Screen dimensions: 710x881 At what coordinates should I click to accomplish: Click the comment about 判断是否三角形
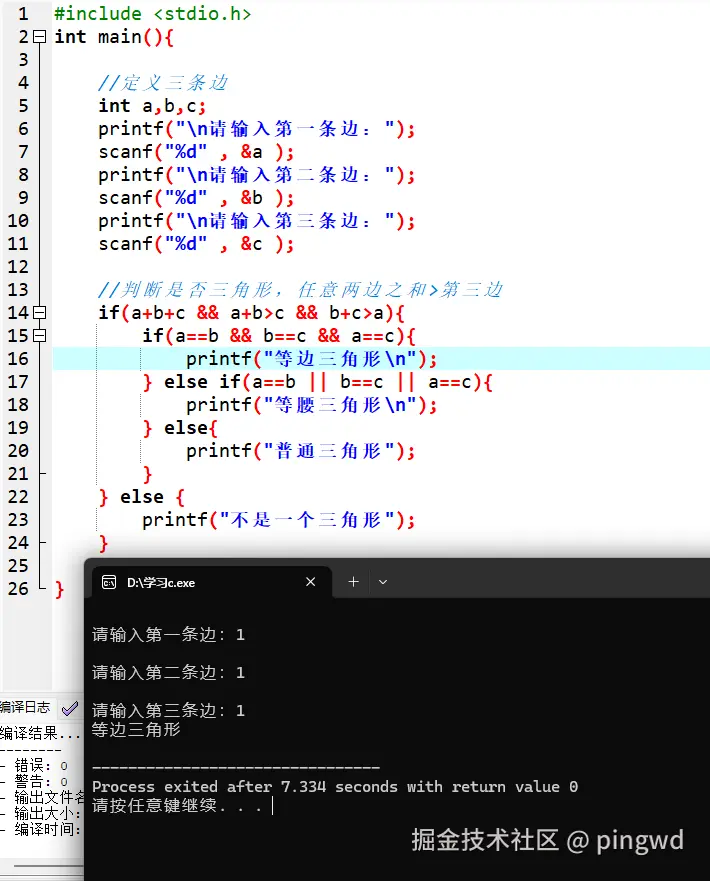pos(300,289)
